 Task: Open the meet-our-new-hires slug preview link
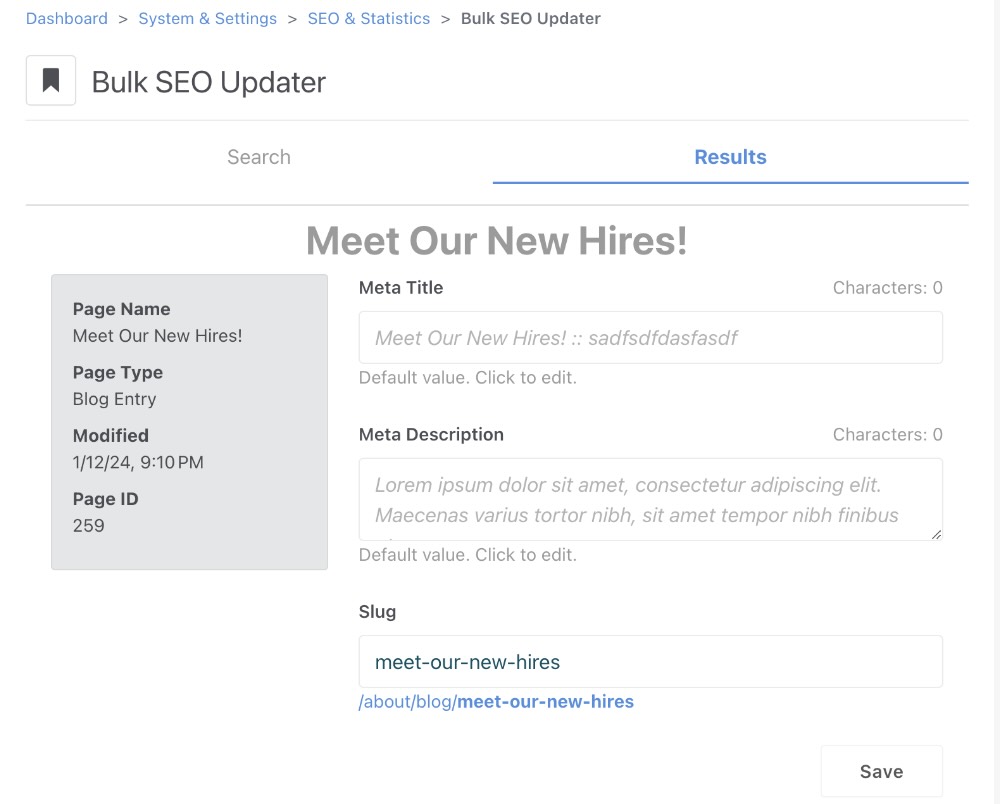[x=545, y=702]
